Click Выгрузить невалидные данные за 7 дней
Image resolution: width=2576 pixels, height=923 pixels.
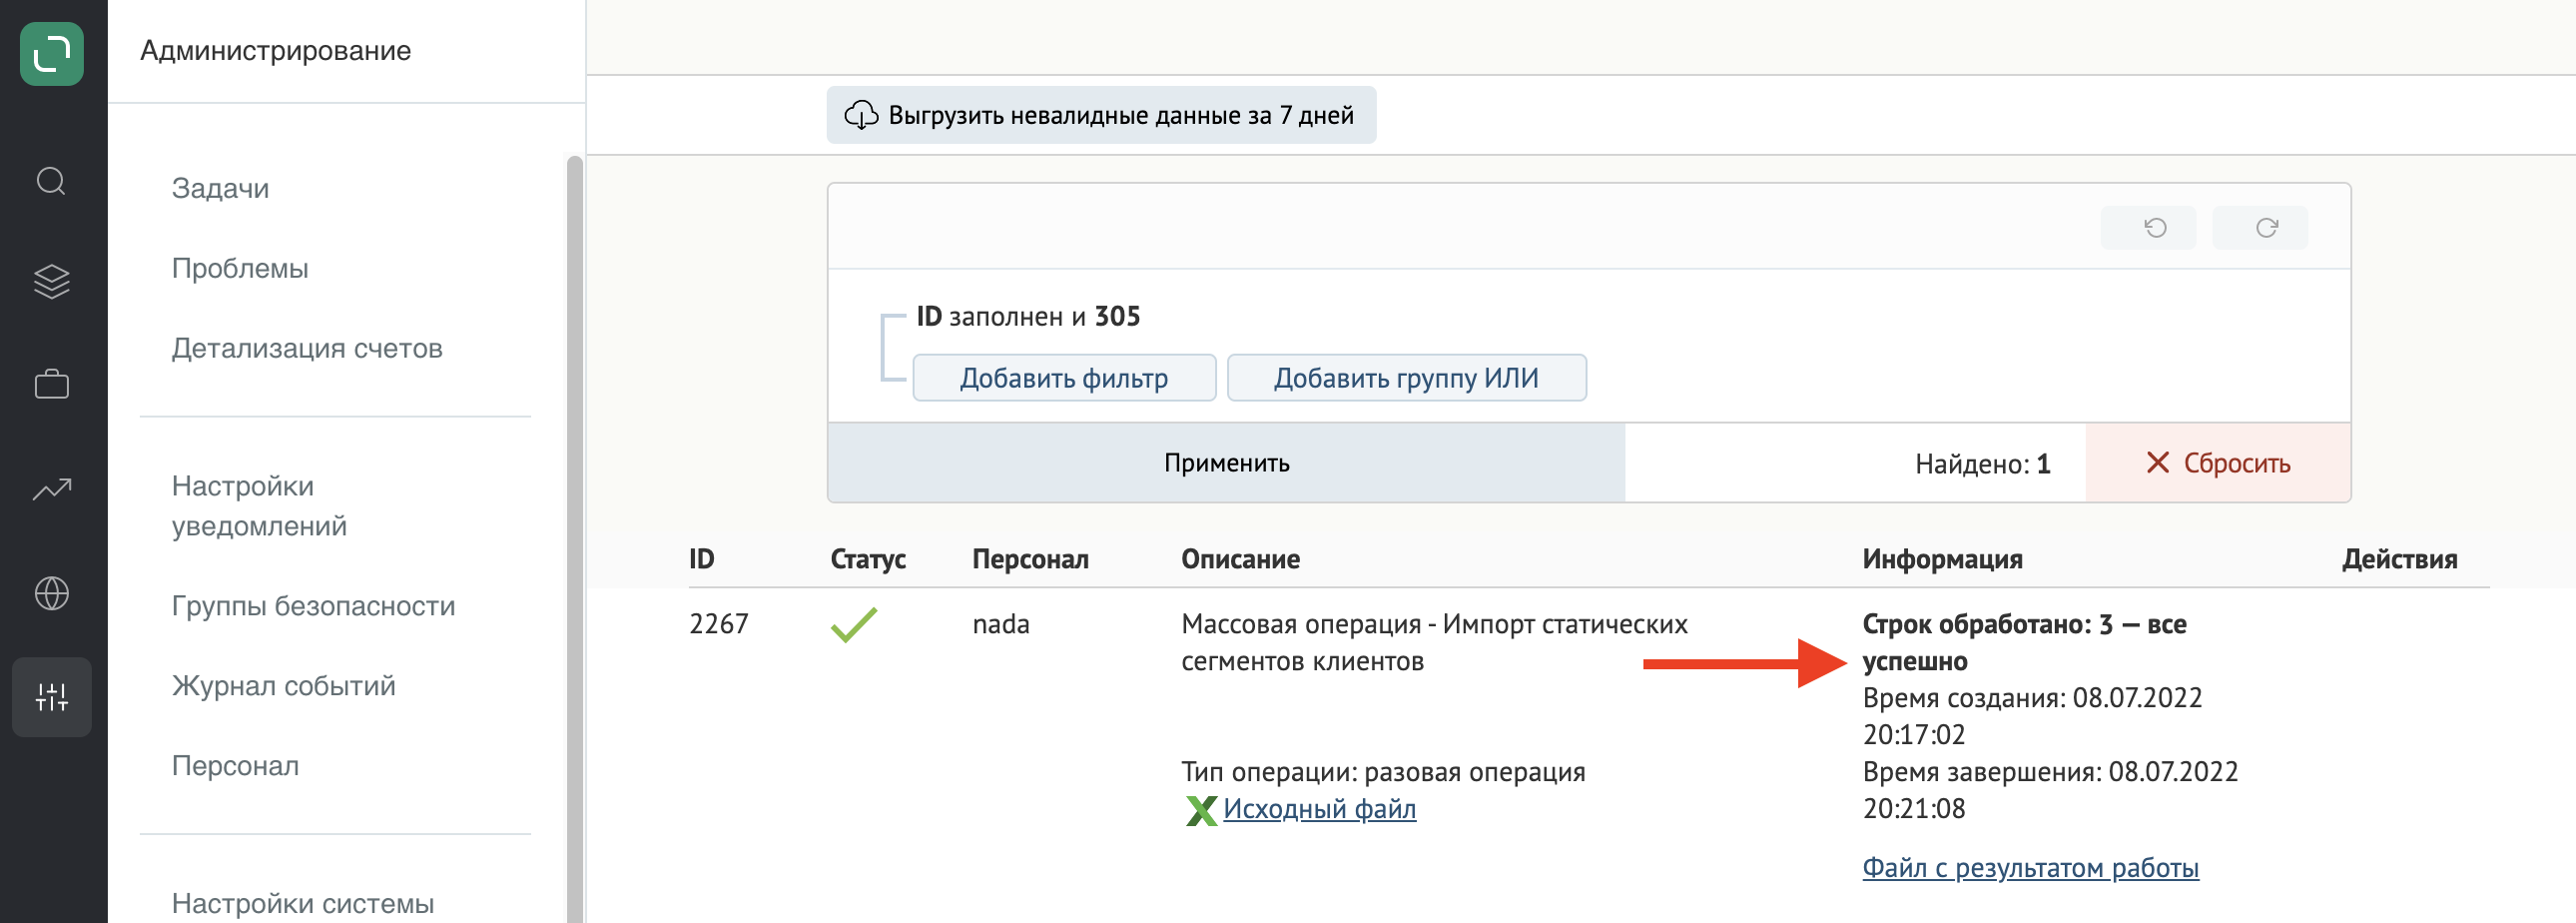1101,115
